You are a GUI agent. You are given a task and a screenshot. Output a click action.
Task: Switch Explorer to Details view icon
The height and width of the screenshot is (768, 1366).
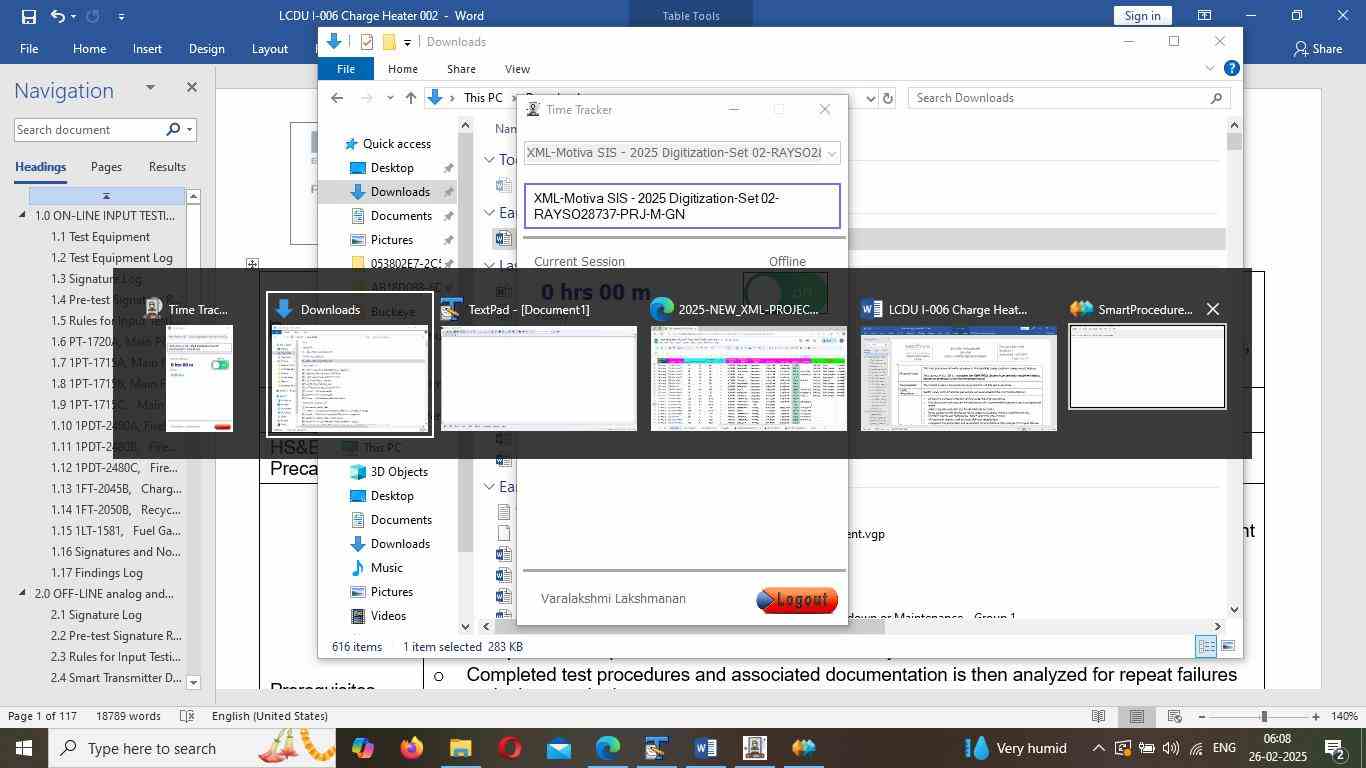click(x=1207, y=646)
